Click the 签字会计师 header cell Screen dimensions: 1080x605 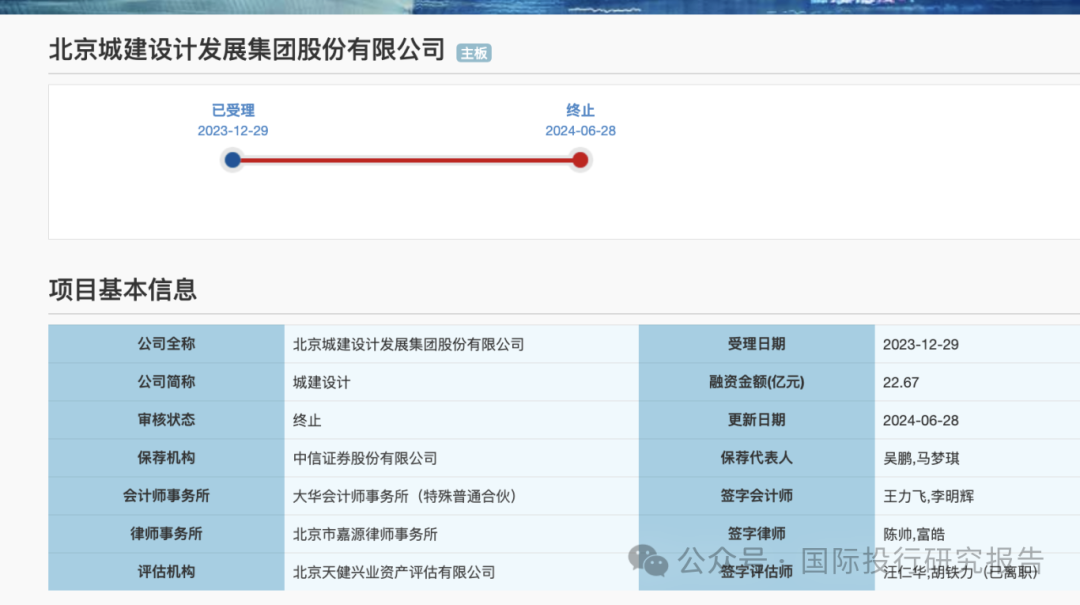(x=756, y=495)
